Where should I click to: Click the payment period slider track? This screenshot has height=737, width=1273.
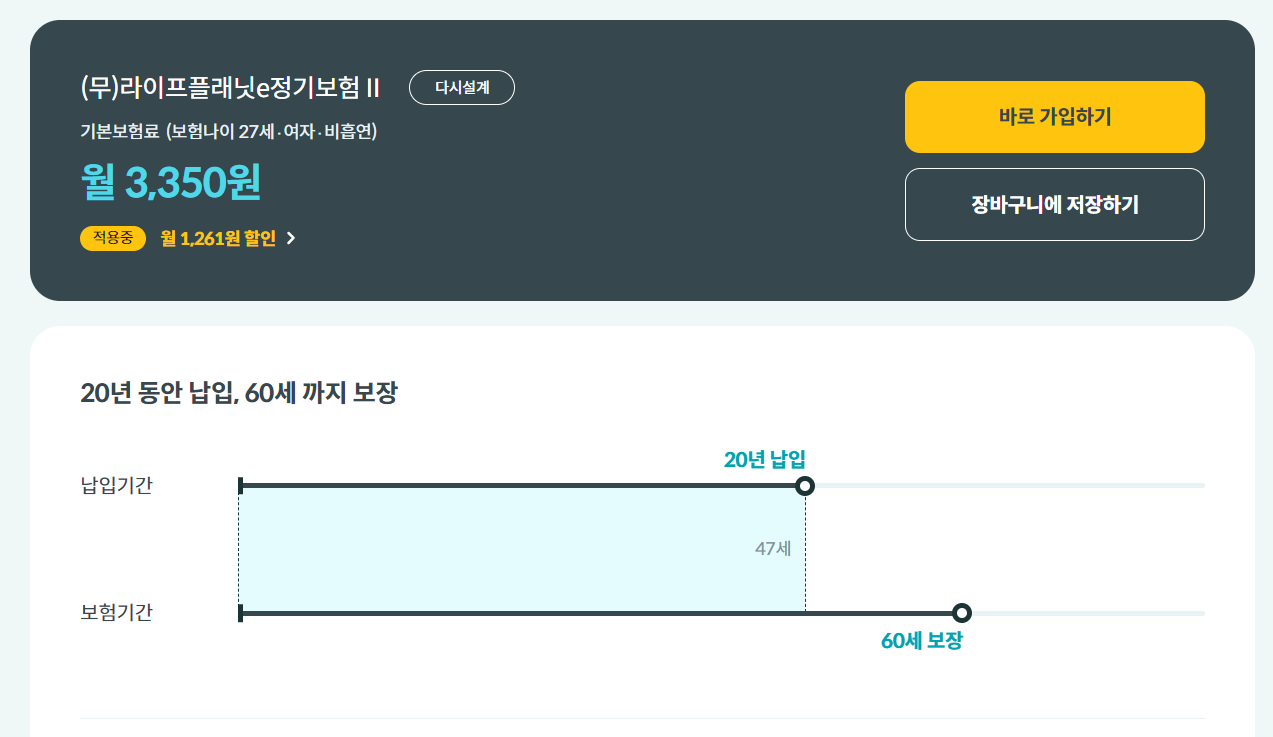[520, 485]
